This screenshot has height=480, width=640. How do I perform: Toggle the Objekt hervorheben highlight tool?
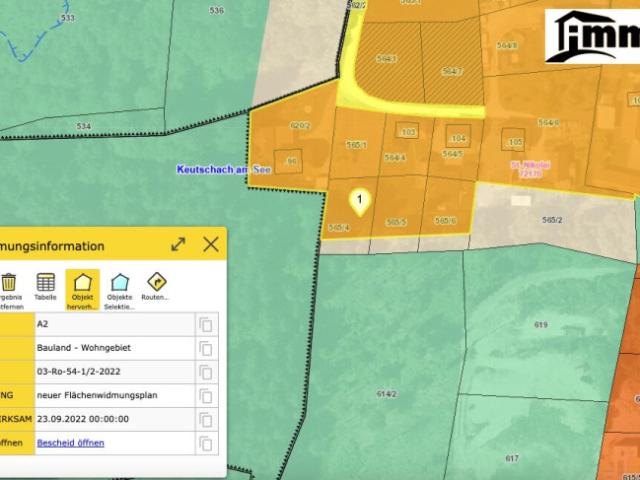(82, 290)
